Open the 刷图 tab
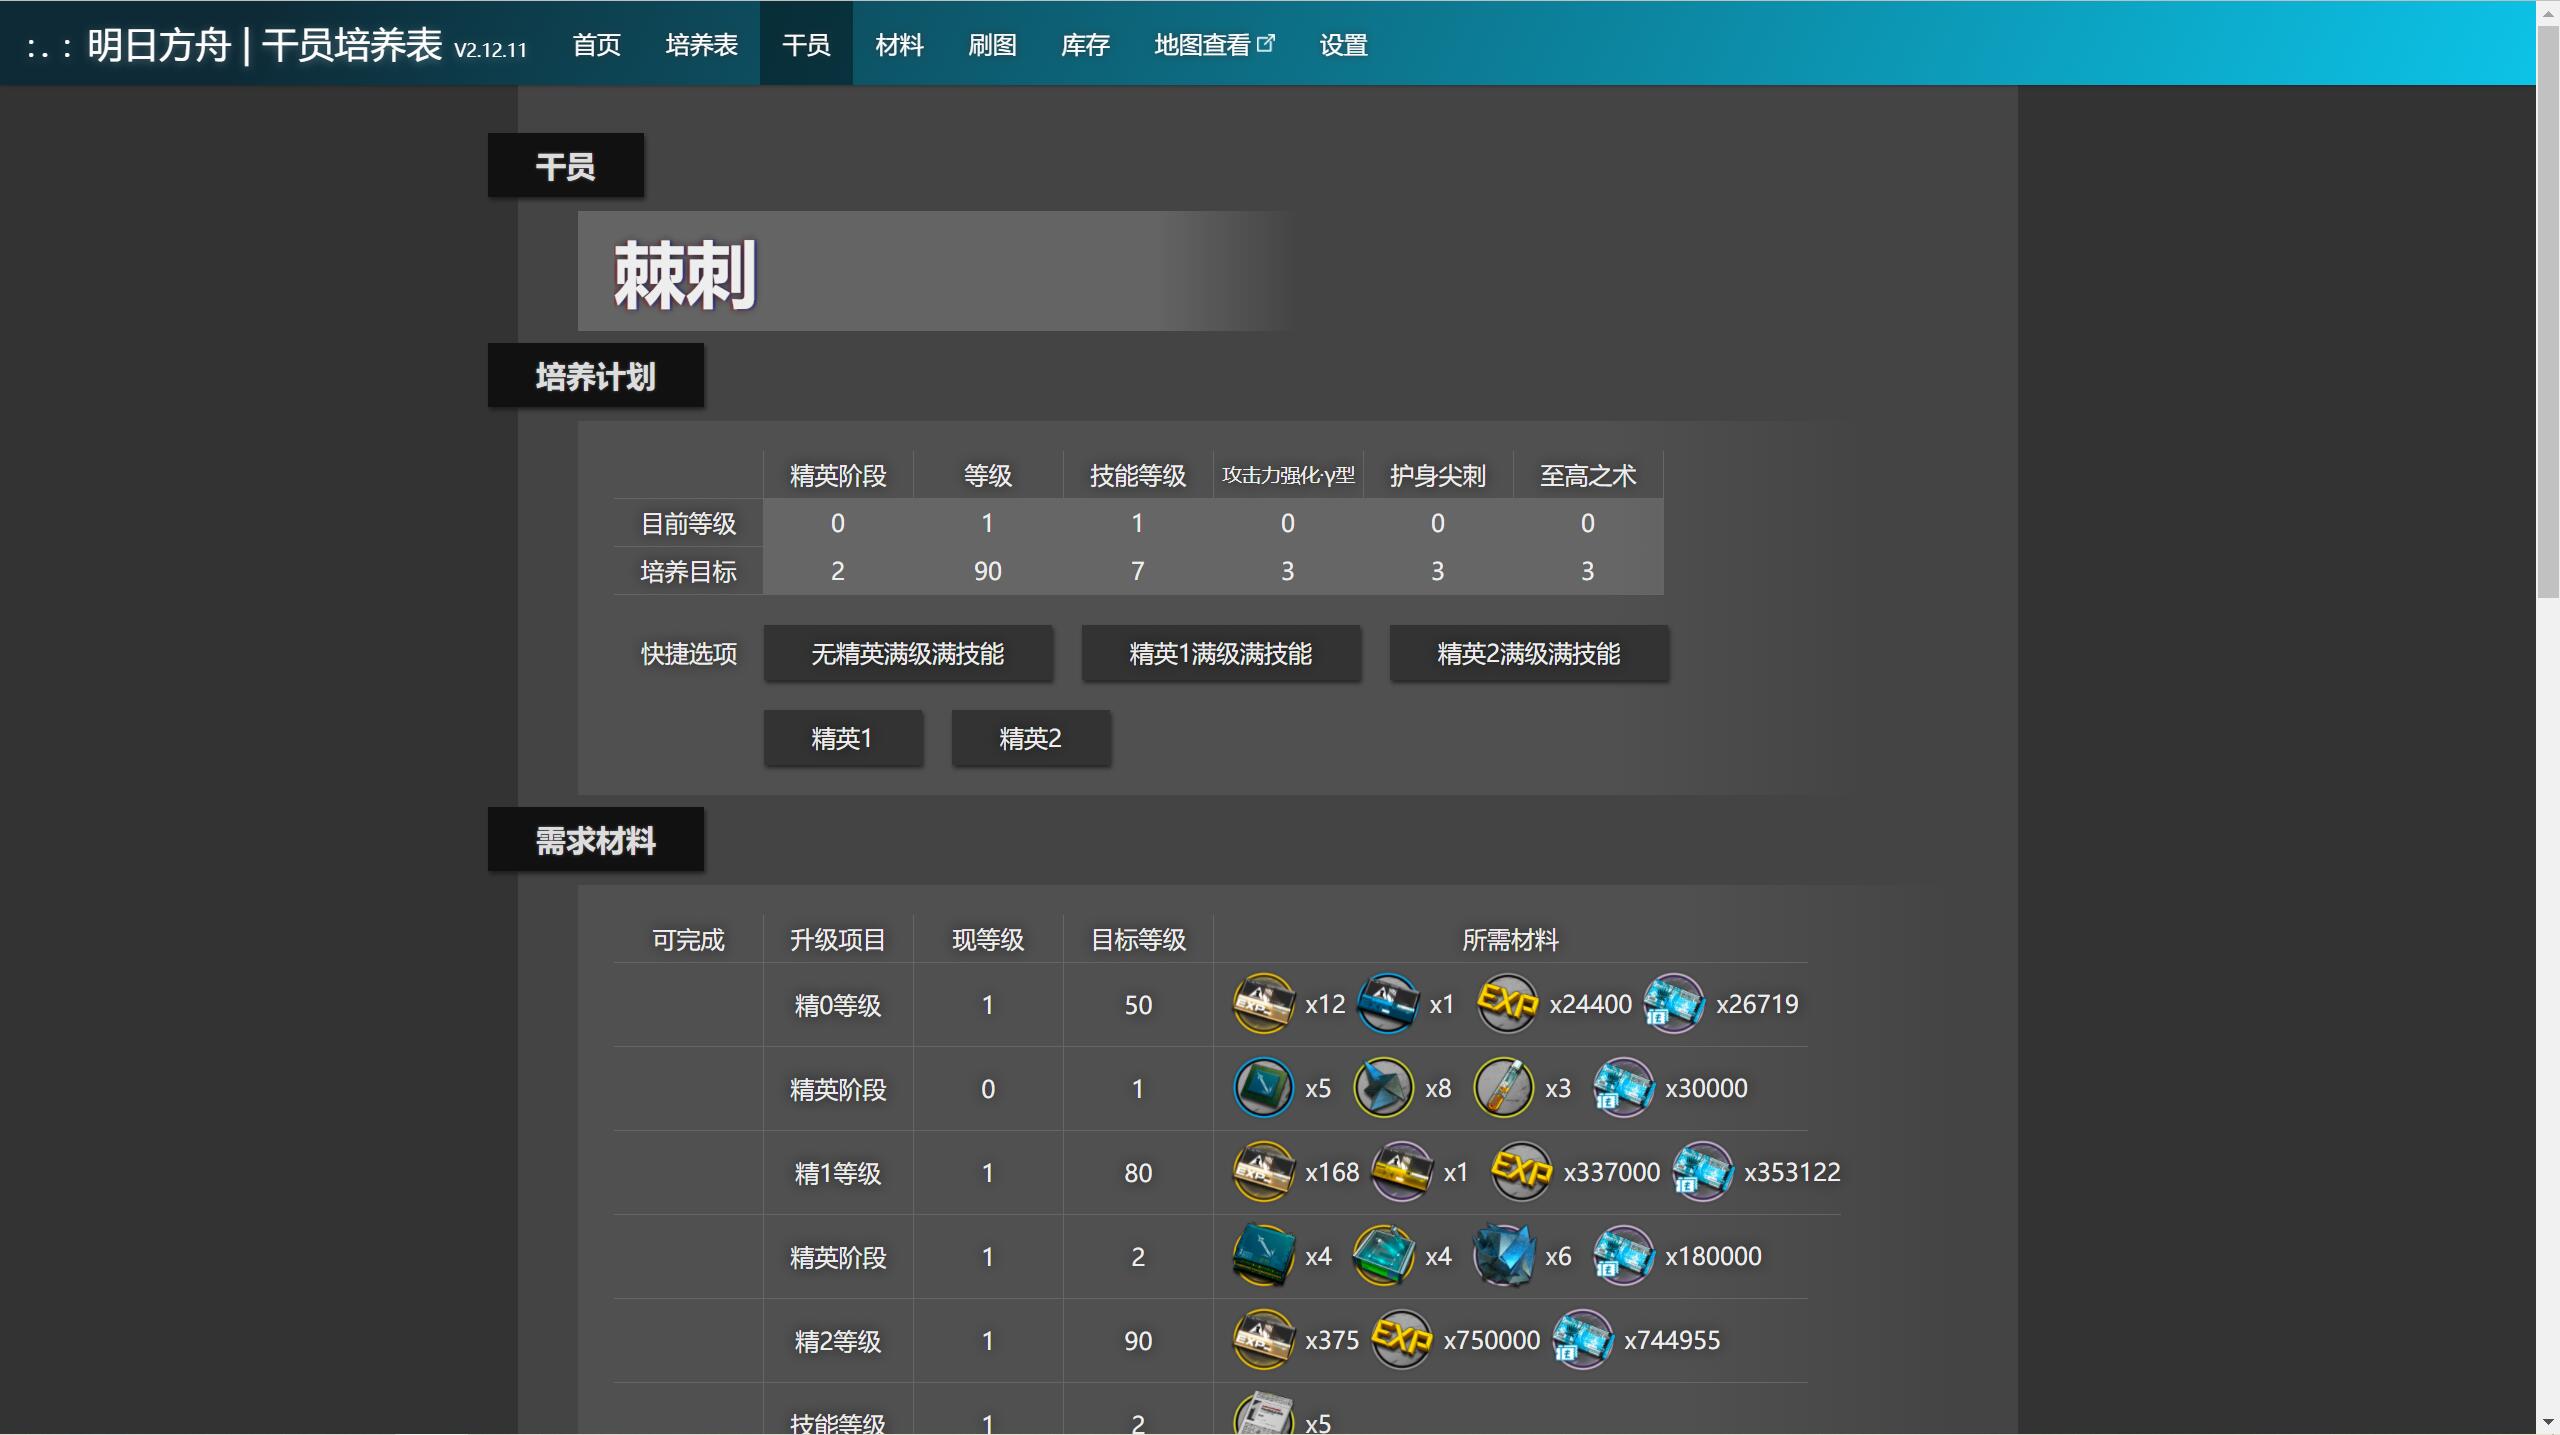This screenshot has width=2560, height=1435. pyautogui.click(x=992, y=45)
